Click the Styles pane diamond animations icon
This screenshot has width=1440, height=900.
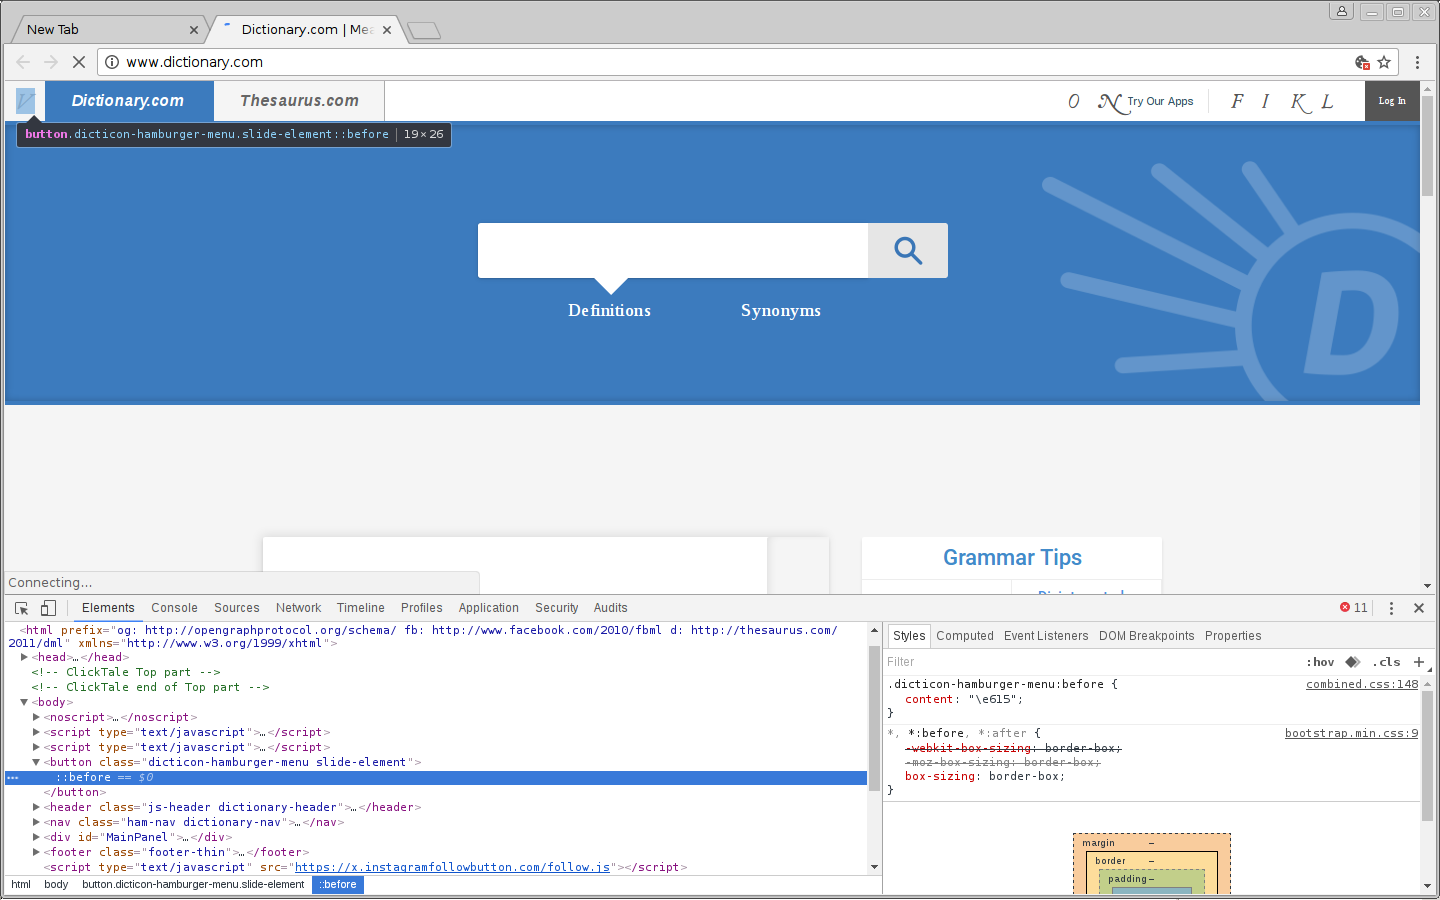1353,662
